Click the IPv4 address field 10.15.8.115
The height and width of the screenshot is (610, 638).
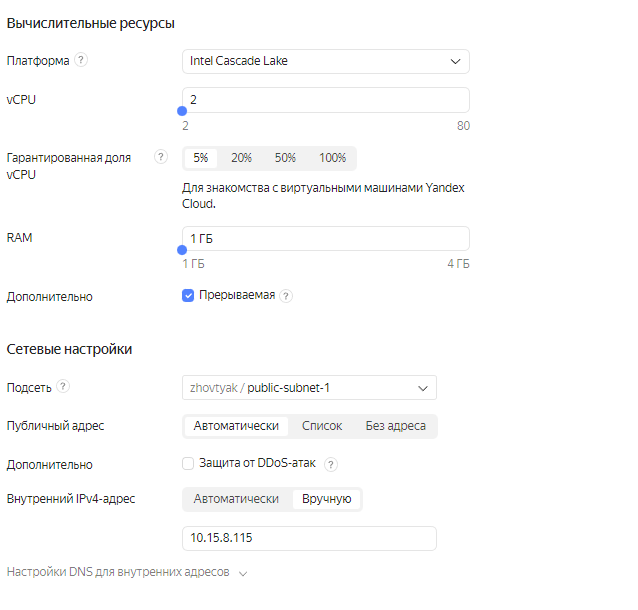pyautogui.click(x=309, y=538)
